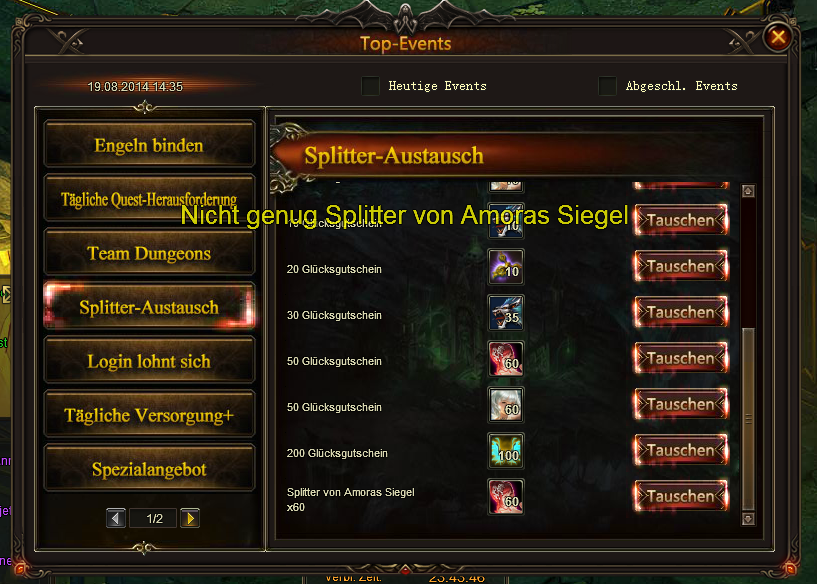
Task: Click Tauschen for 20 Glücksgutschein
Action: coord(680,267)
